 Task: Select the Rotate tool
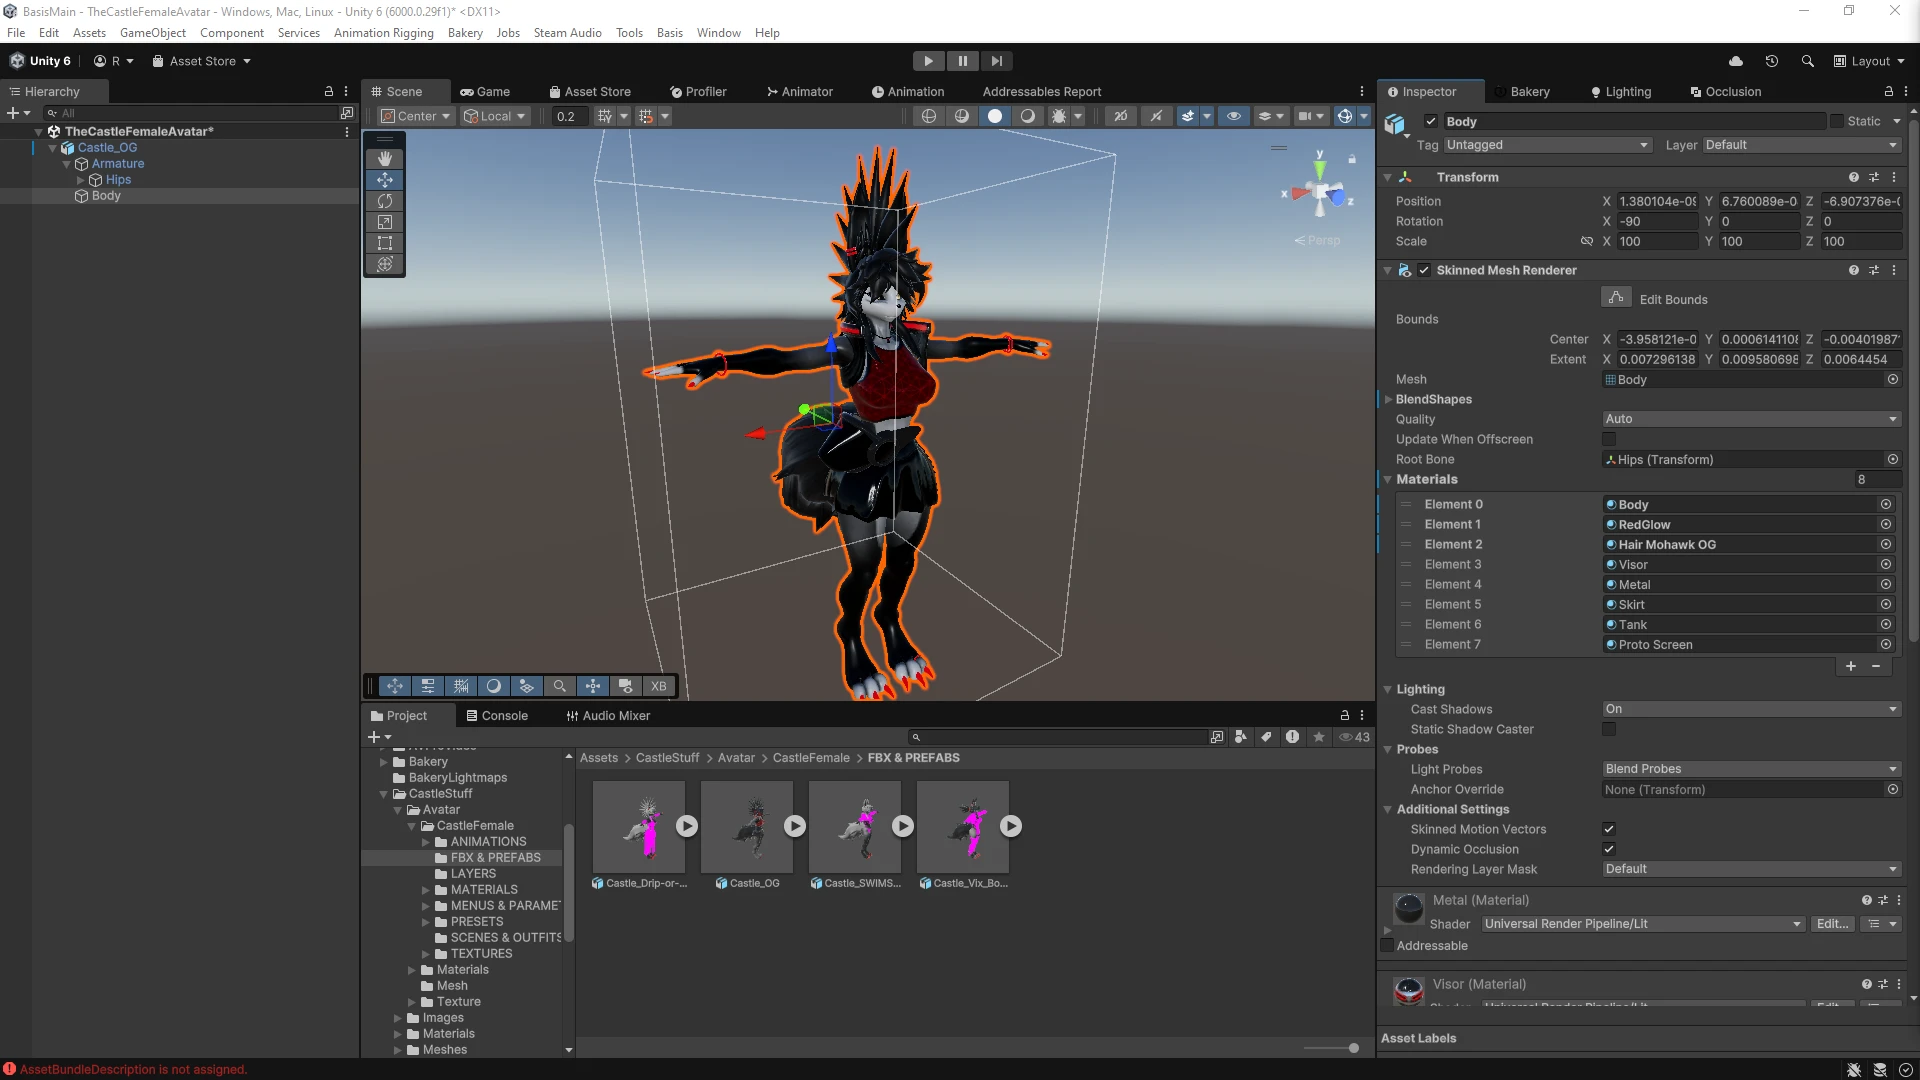point(384,201)
